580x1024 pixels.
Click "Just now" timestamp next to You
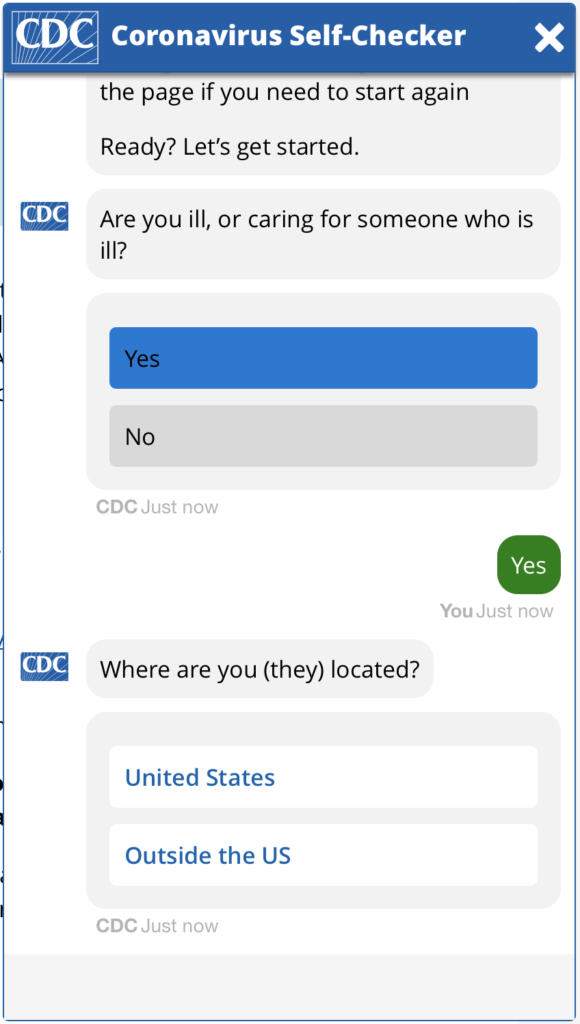pyautogui.click(x=515, y=611)
